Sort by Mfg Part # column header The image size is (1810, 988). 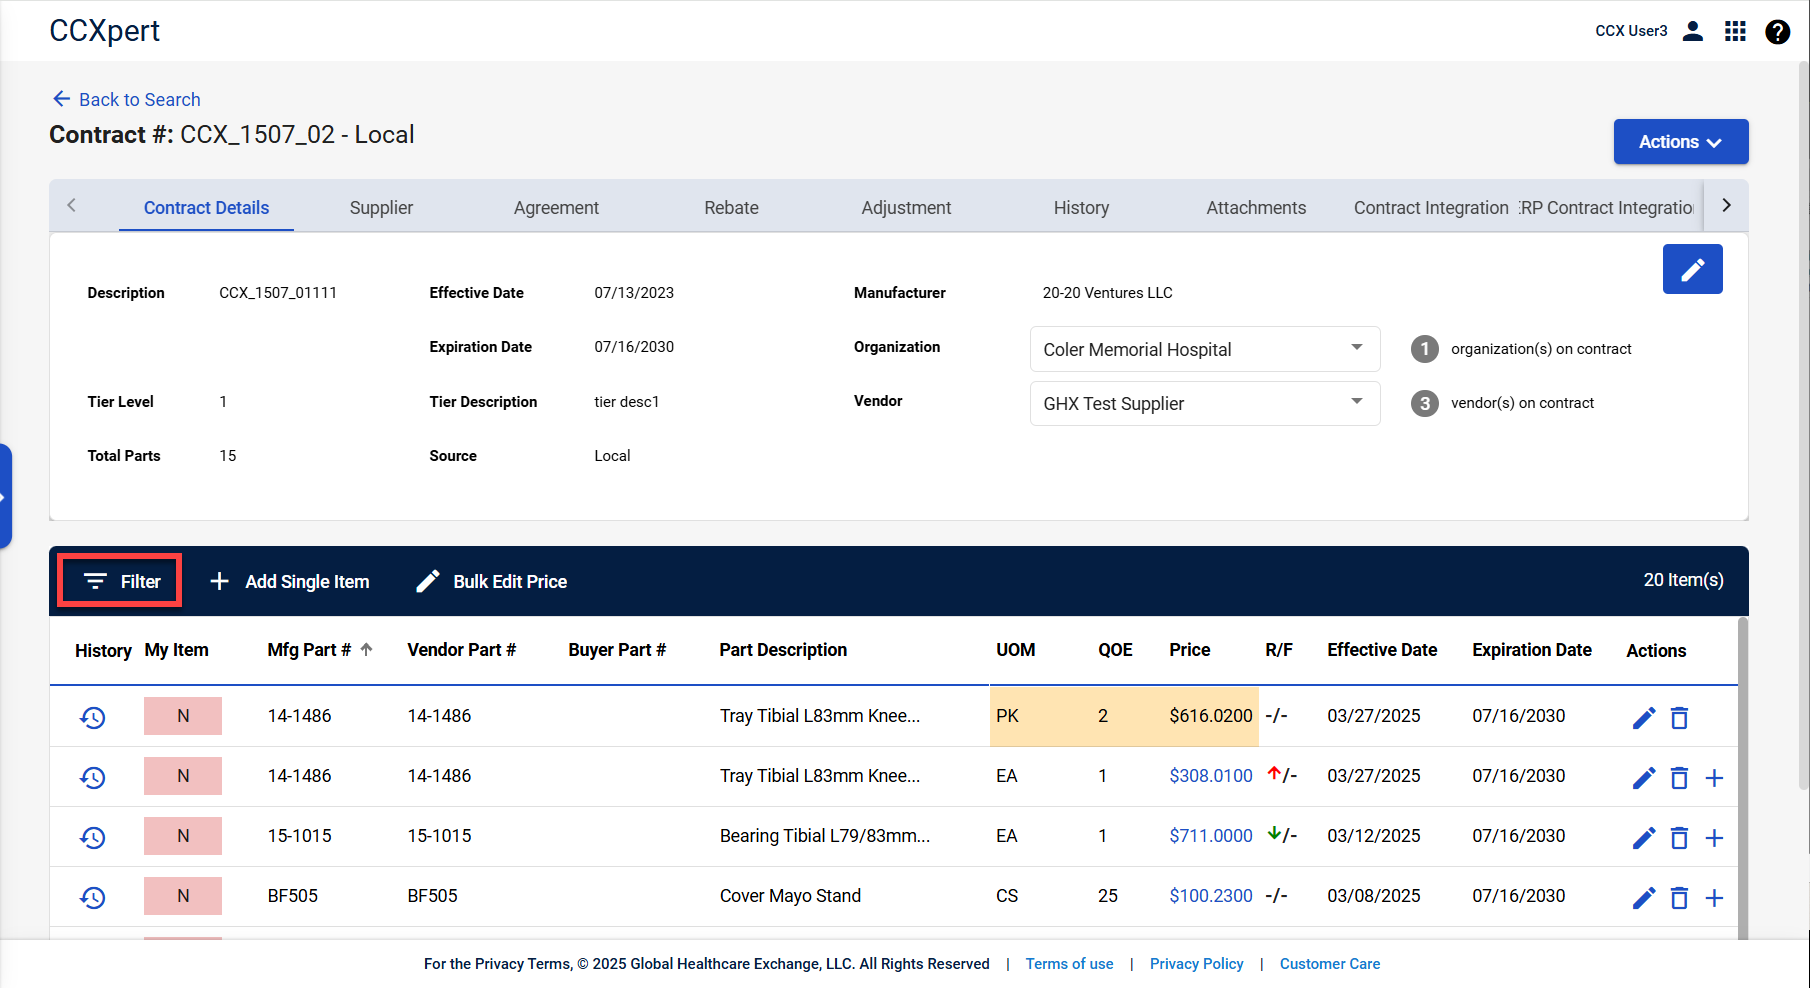tap(309, 650)
